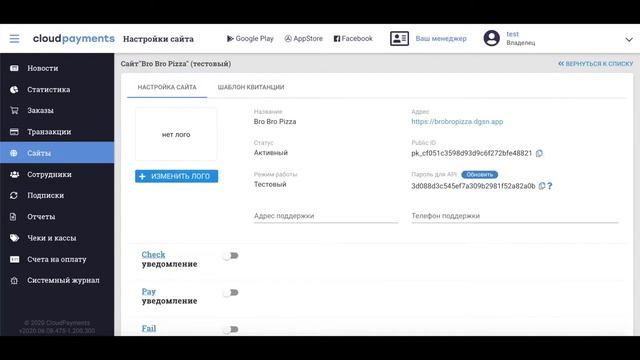Open Сотрудники in the sidebar
The image size is (640, 360).
pos(49,174)
